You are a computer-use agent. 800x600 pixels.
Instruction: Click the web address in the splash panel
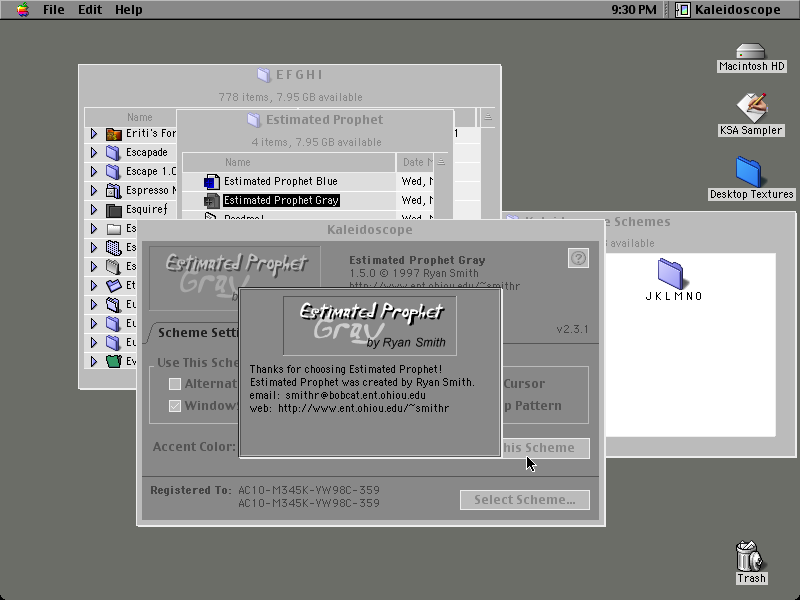(x=364, y=408)
